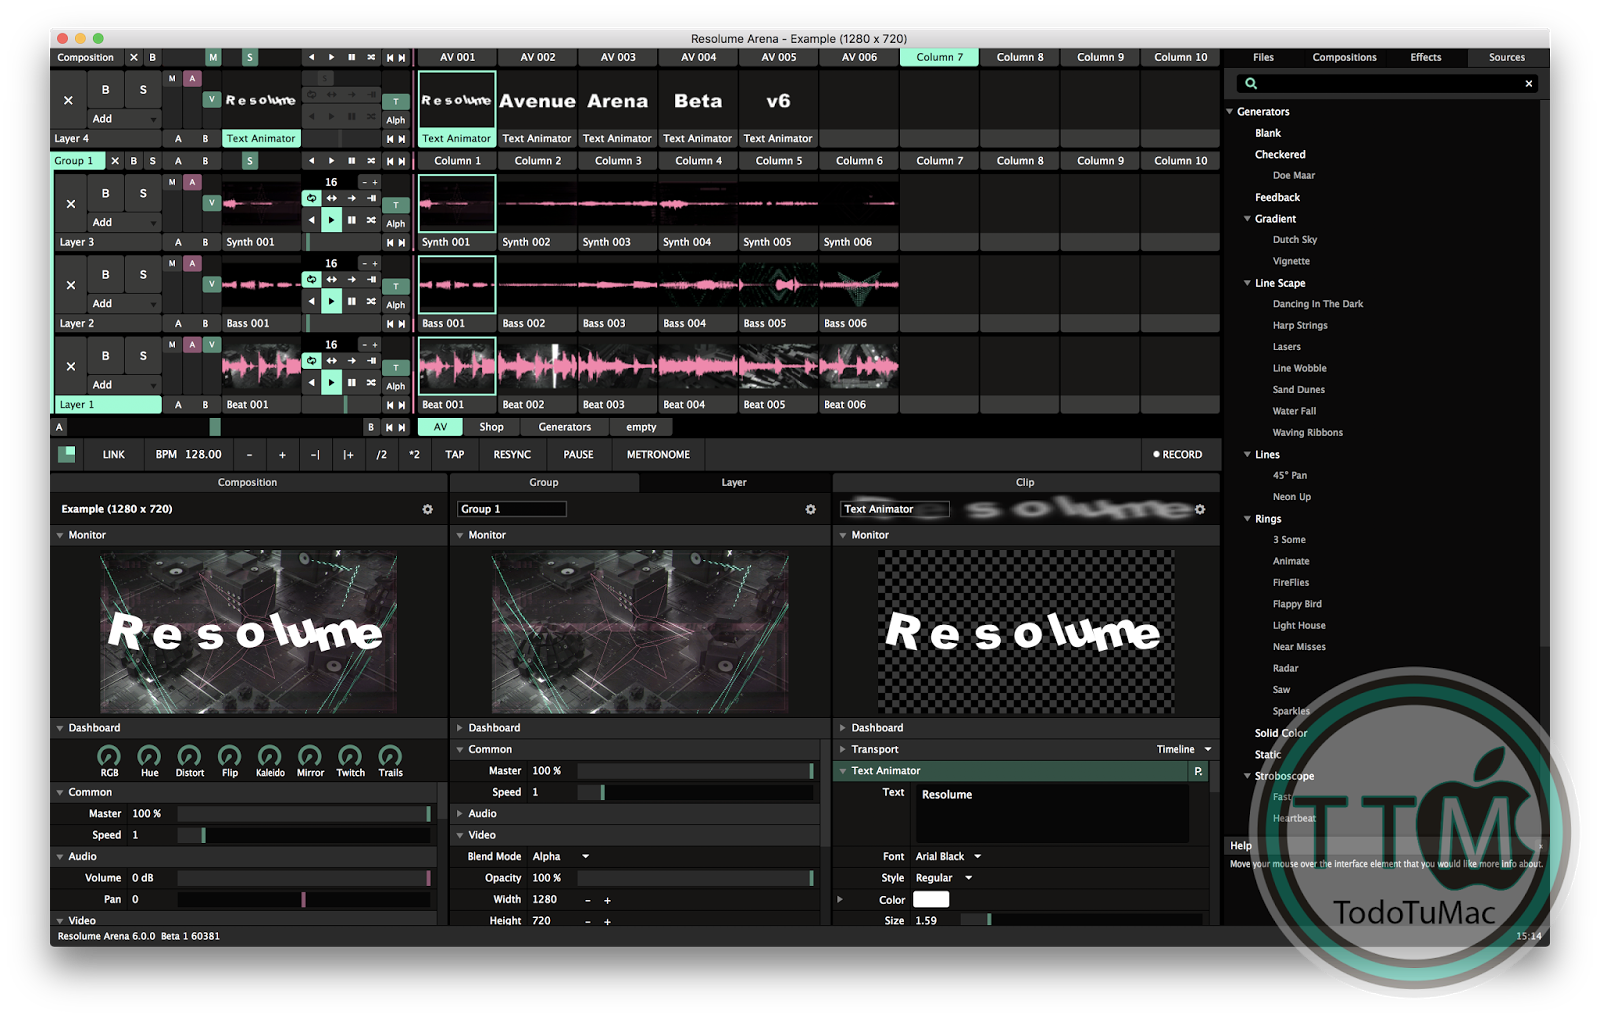Viewport: 1600px width, 1018px height.
Task: Toggle composition master M button
Action: [213, 58]
